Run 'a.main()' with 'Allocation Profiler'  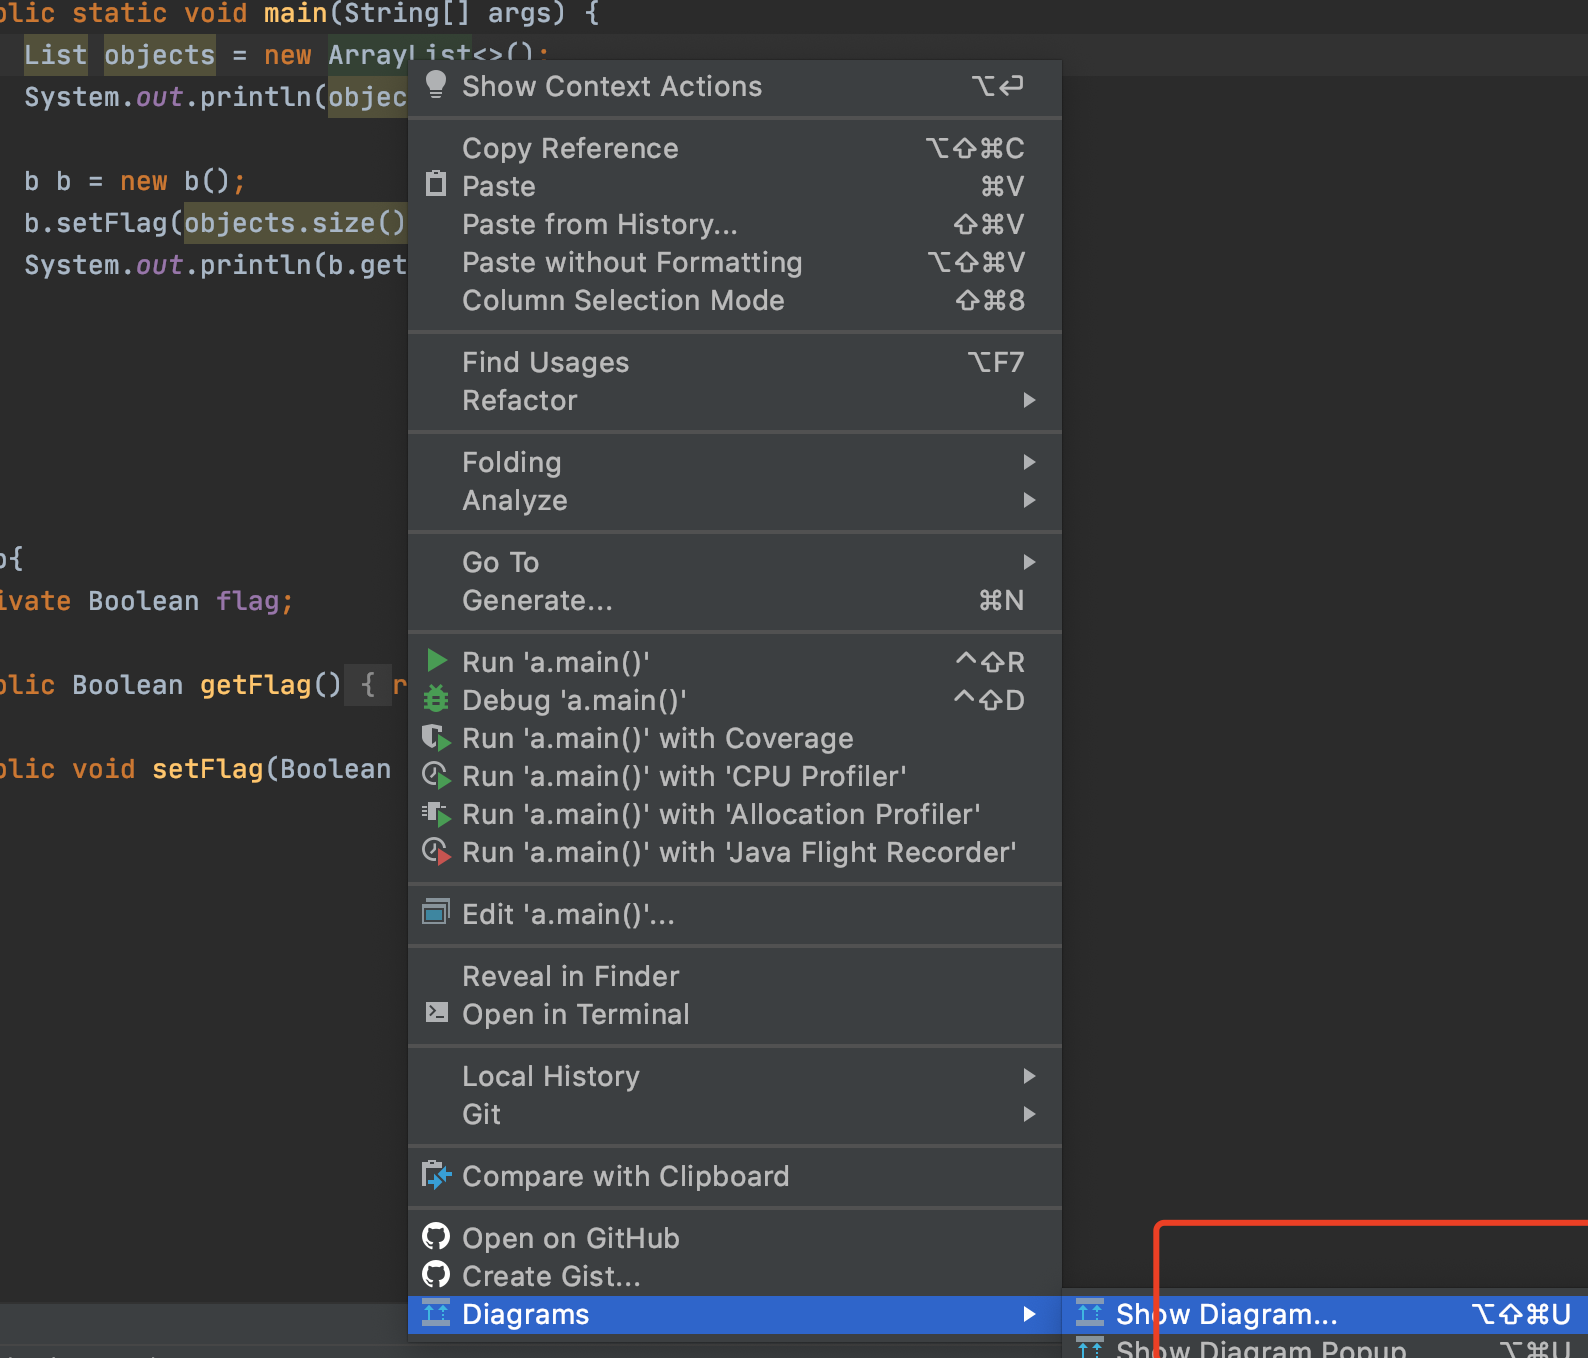pyautogui.click(x=735, y=814)
